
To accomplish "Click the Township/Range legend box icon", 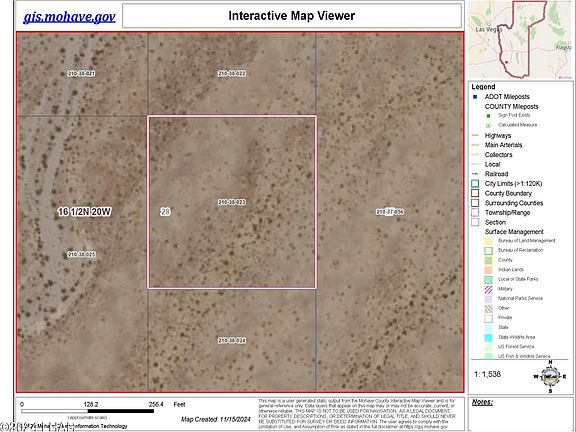I will (475, 213).
